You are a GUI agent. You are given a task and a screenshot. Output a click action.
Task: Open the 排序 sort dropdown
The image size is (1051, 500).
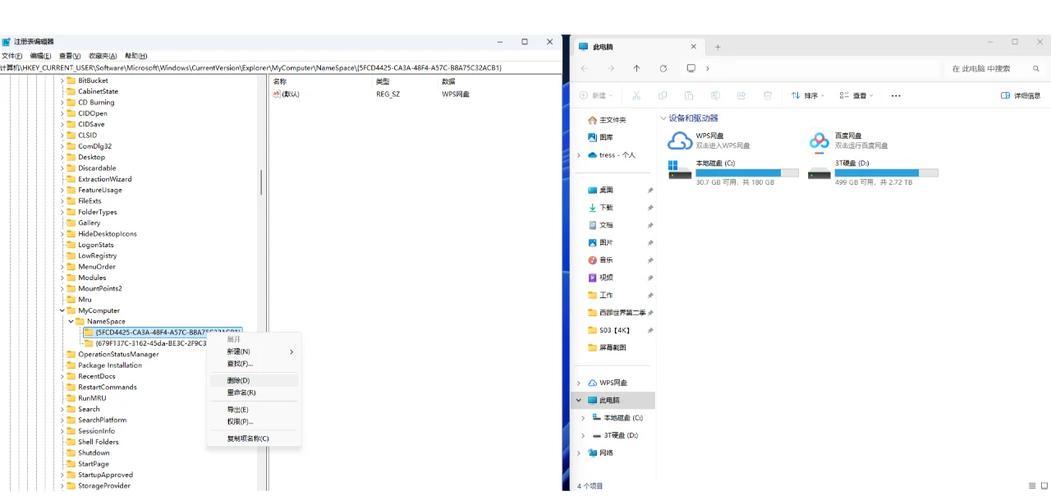click(x=807, y=96)
